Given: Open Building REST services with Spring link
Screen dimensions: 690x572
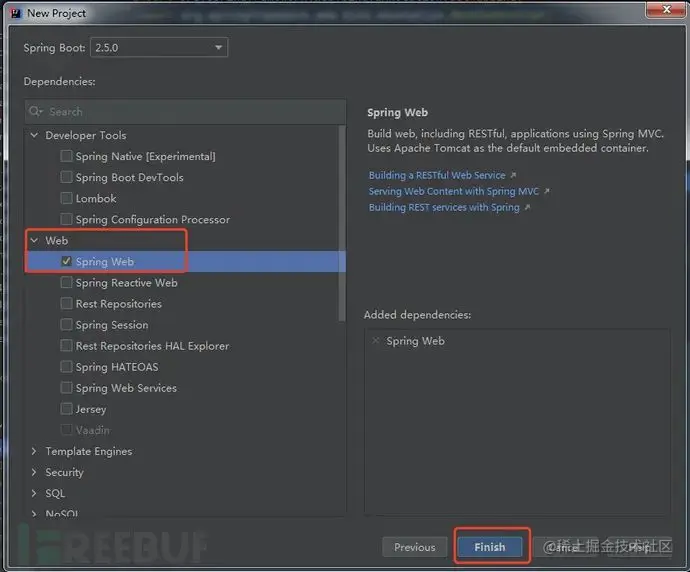Looking at the screenshot, I should (444, 207).
